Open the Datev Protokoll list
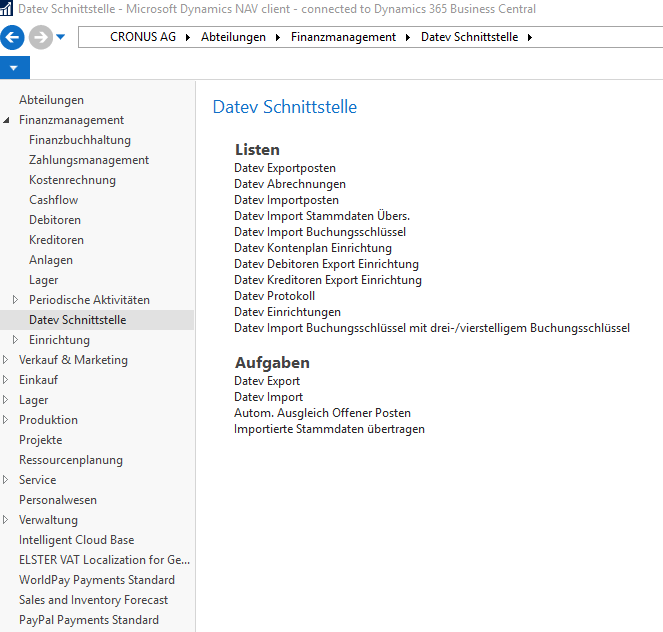663x632 pixels. pos(274,296)
